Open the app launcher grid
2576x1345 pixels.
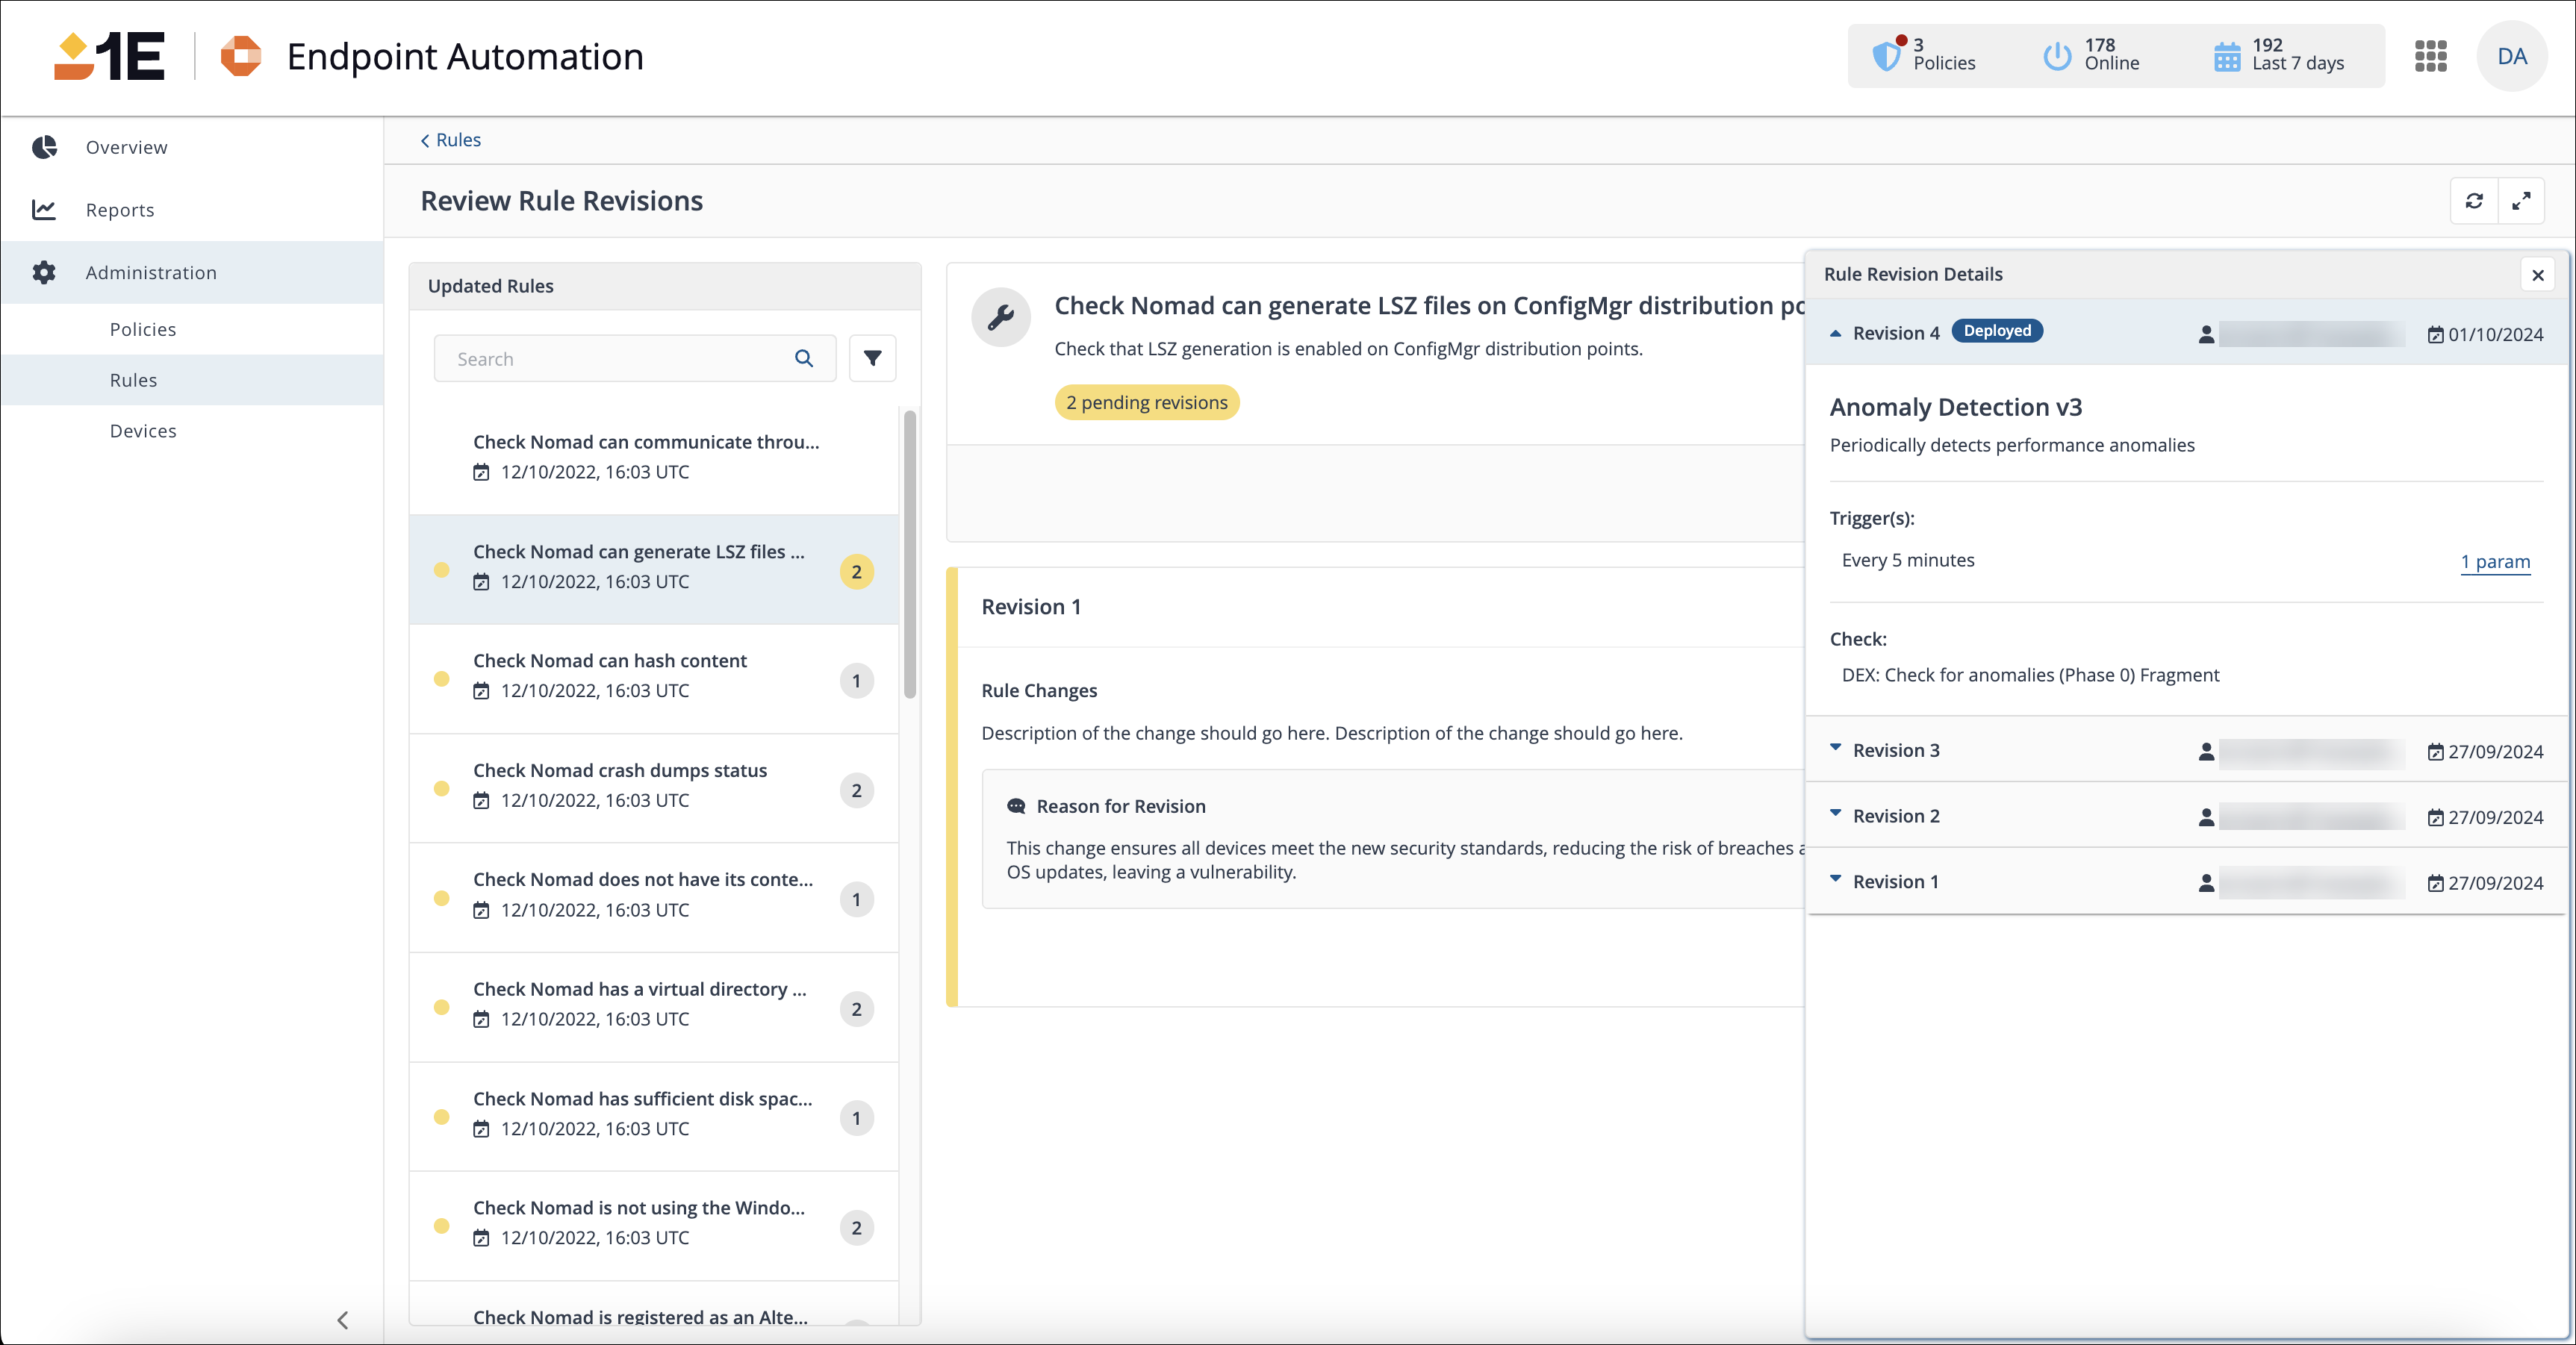2430,56
